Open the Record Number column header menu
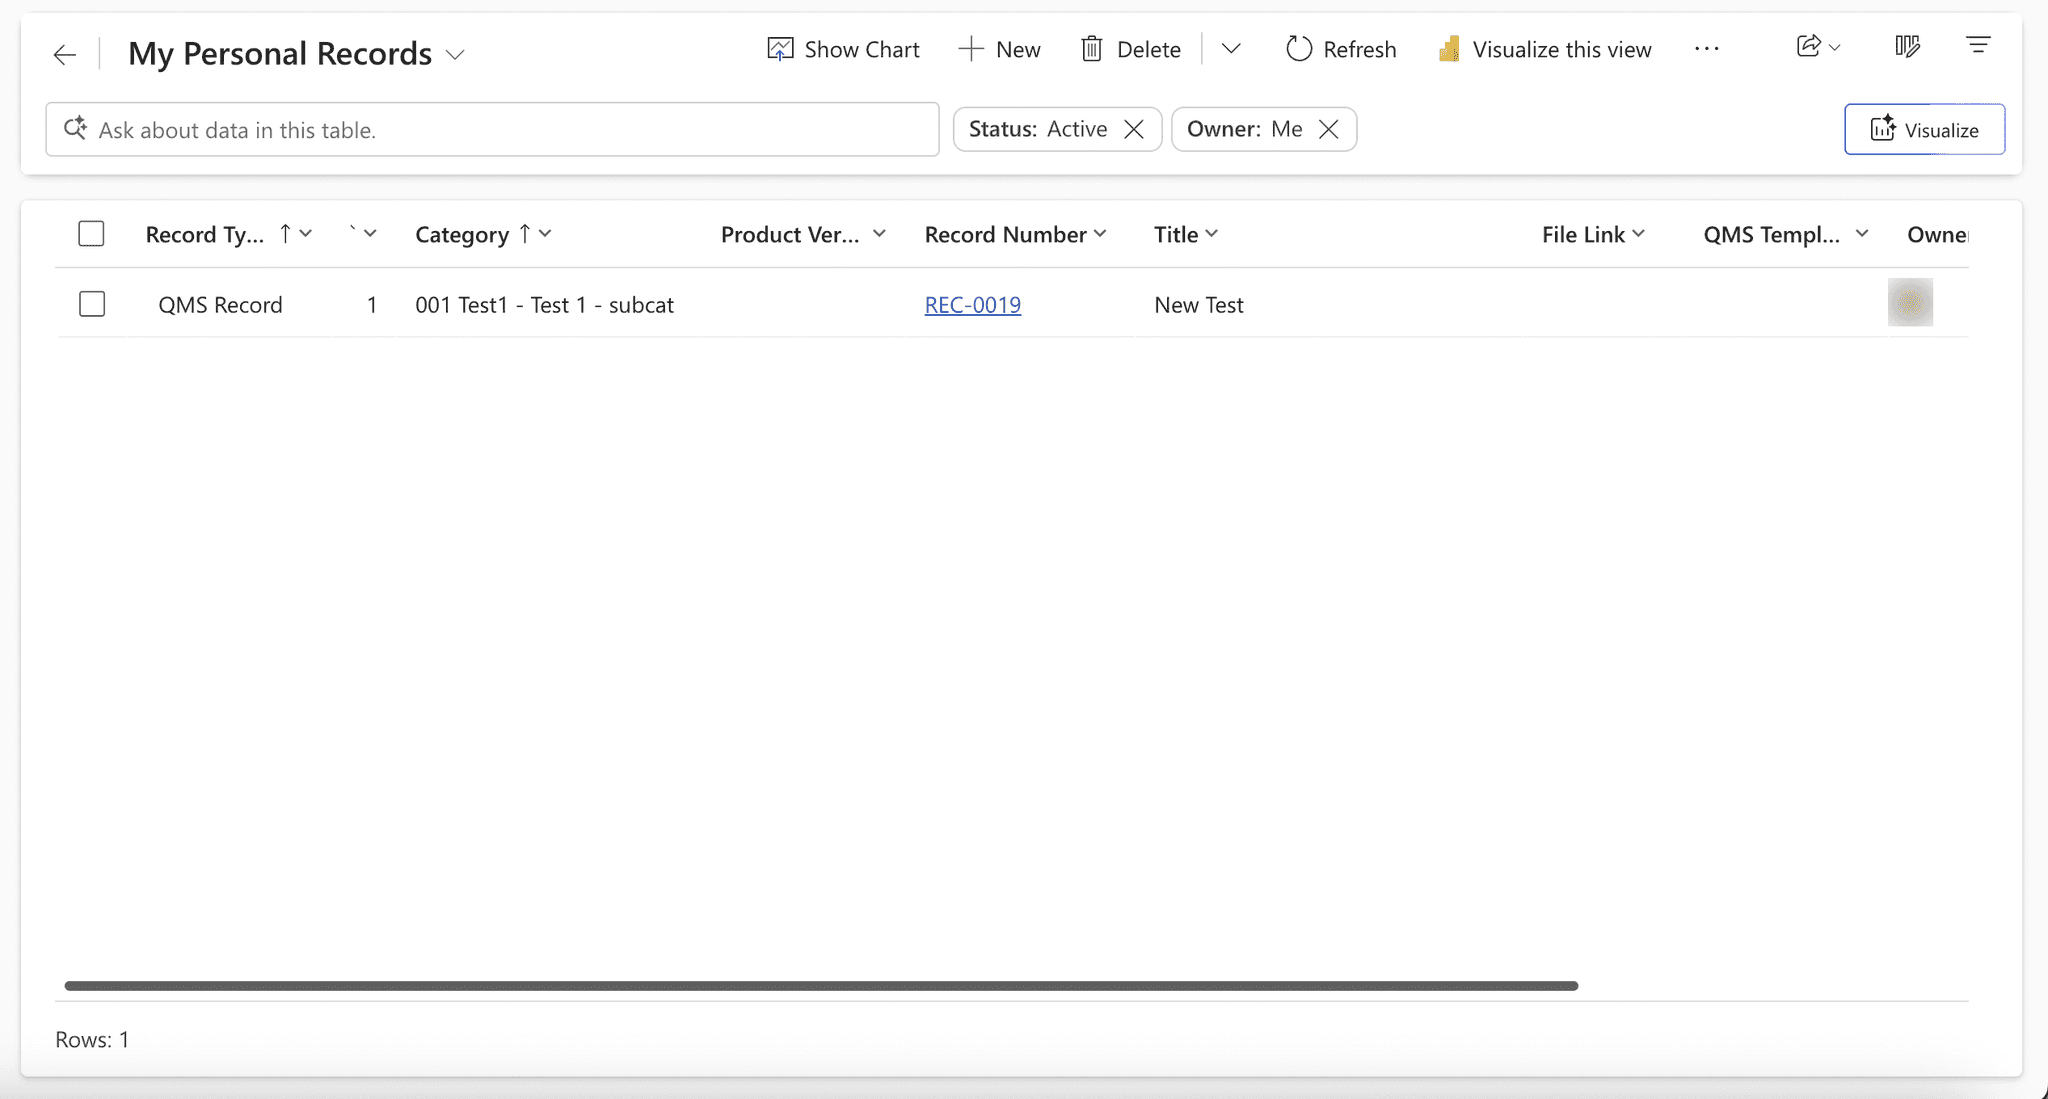The height and width of the screenshot is (1099, 2048). pyautogui.click(x=1015, y=234)
